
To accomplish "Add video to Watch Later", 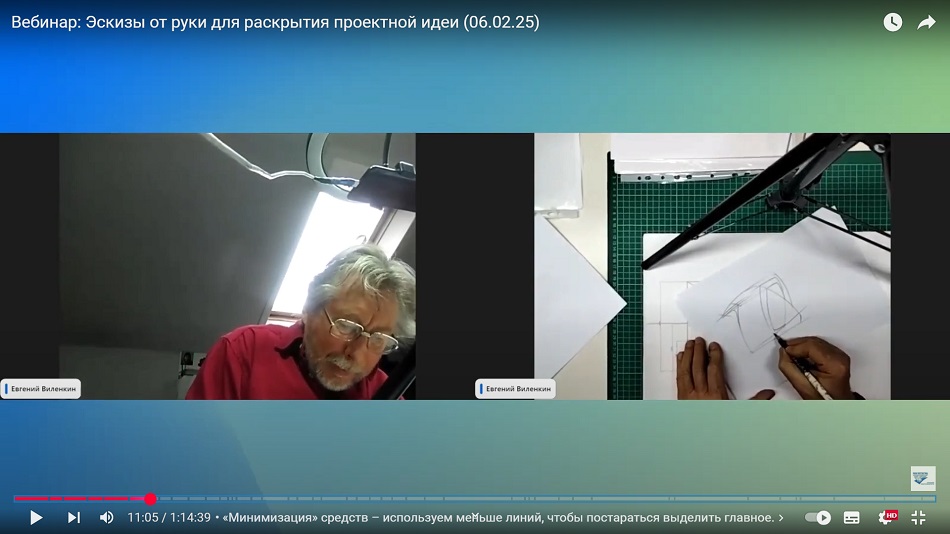I will 893,22.
